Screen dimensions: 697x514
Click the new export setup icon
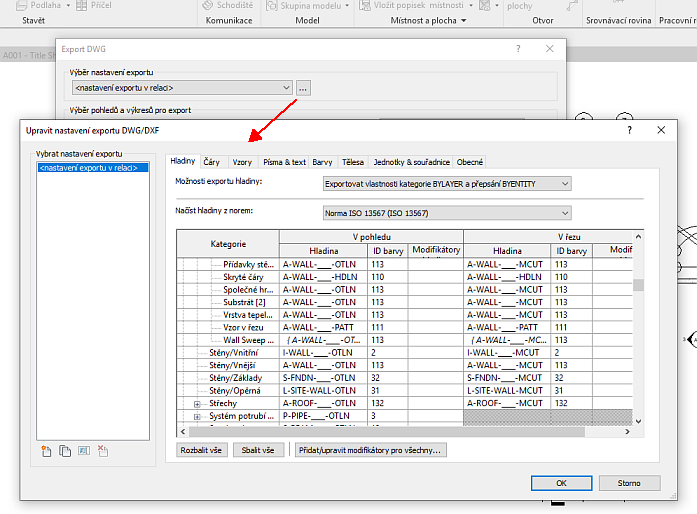coord(46,451)
